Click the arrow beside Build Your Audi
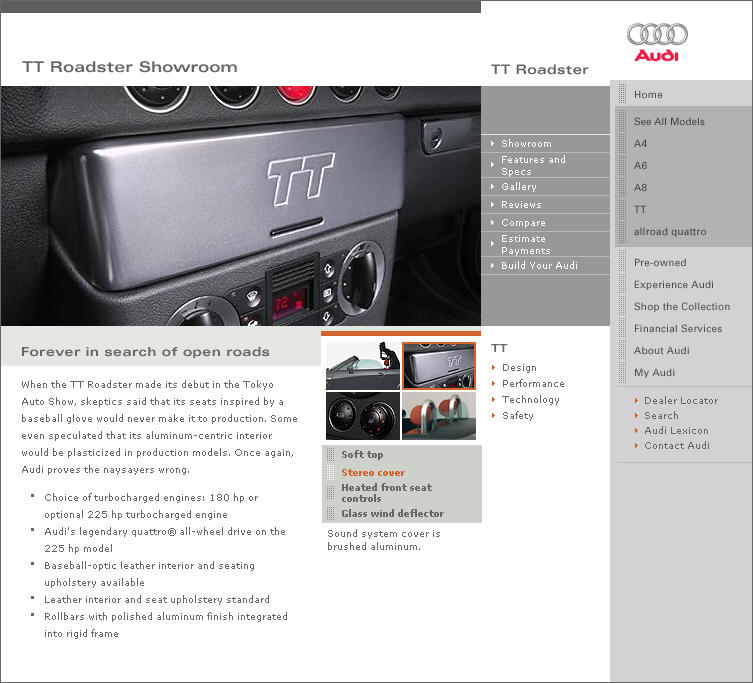Viewport: 753px width, 683px height. (492, 266)
